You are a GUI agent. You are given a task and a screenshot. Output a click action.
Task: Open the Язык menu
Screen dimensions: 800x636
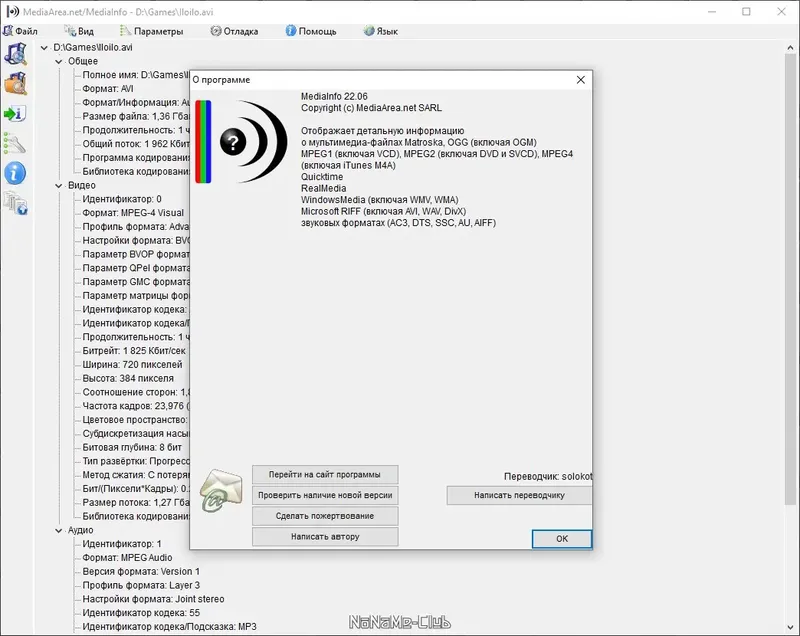click(x=381, y=31)
